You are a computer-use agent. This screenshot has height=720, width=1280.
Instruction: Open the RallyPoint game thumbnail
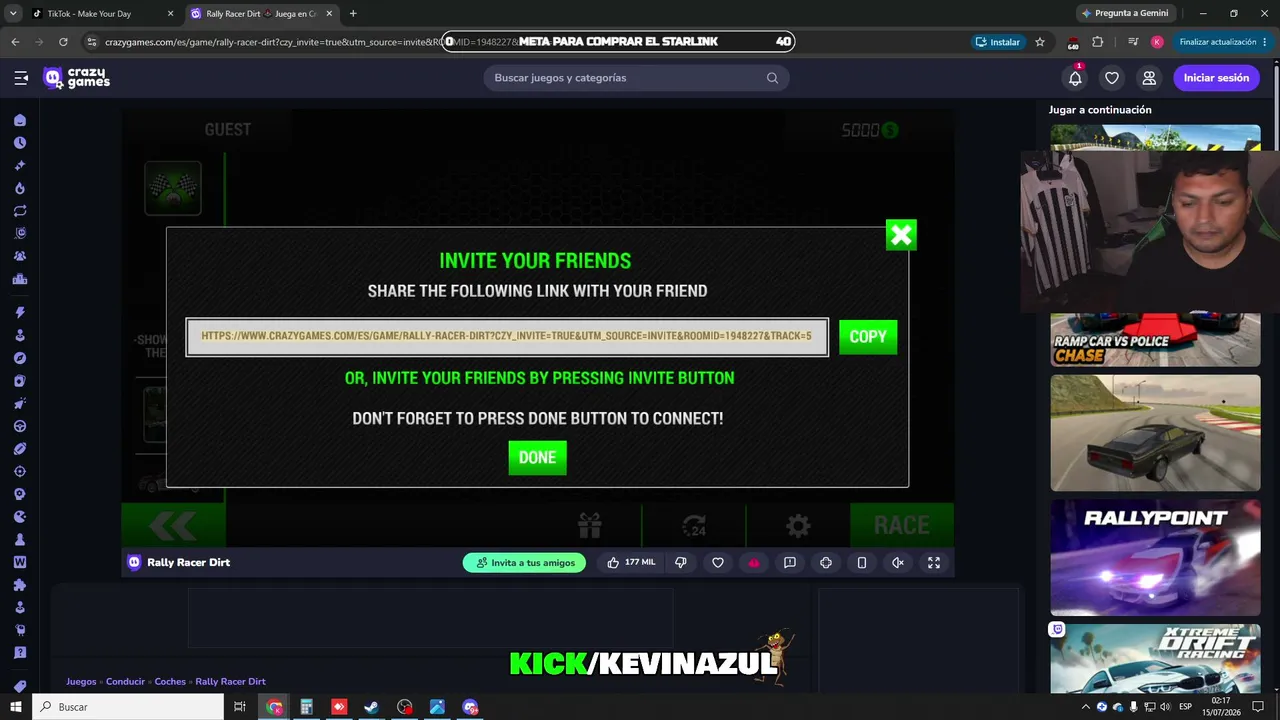[x=1155, y=558]
